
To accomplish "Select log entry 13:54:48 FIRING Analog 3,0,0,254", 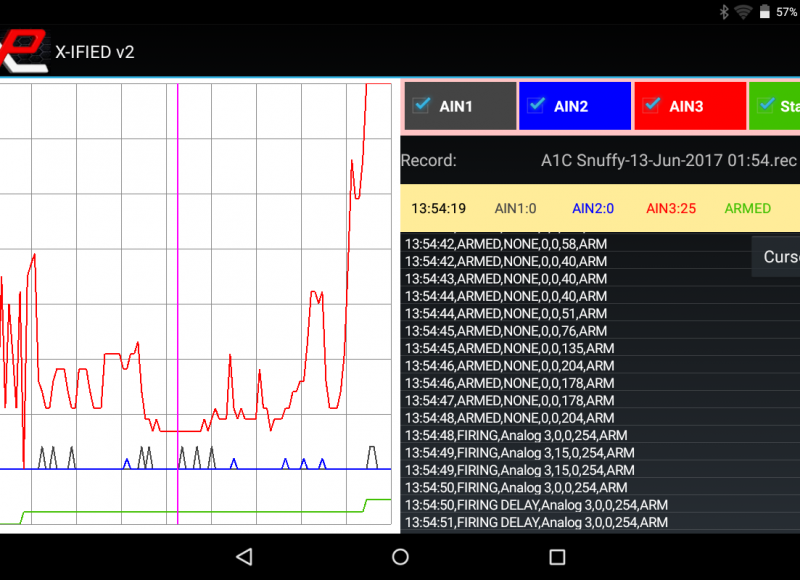I will coord(519,435).
